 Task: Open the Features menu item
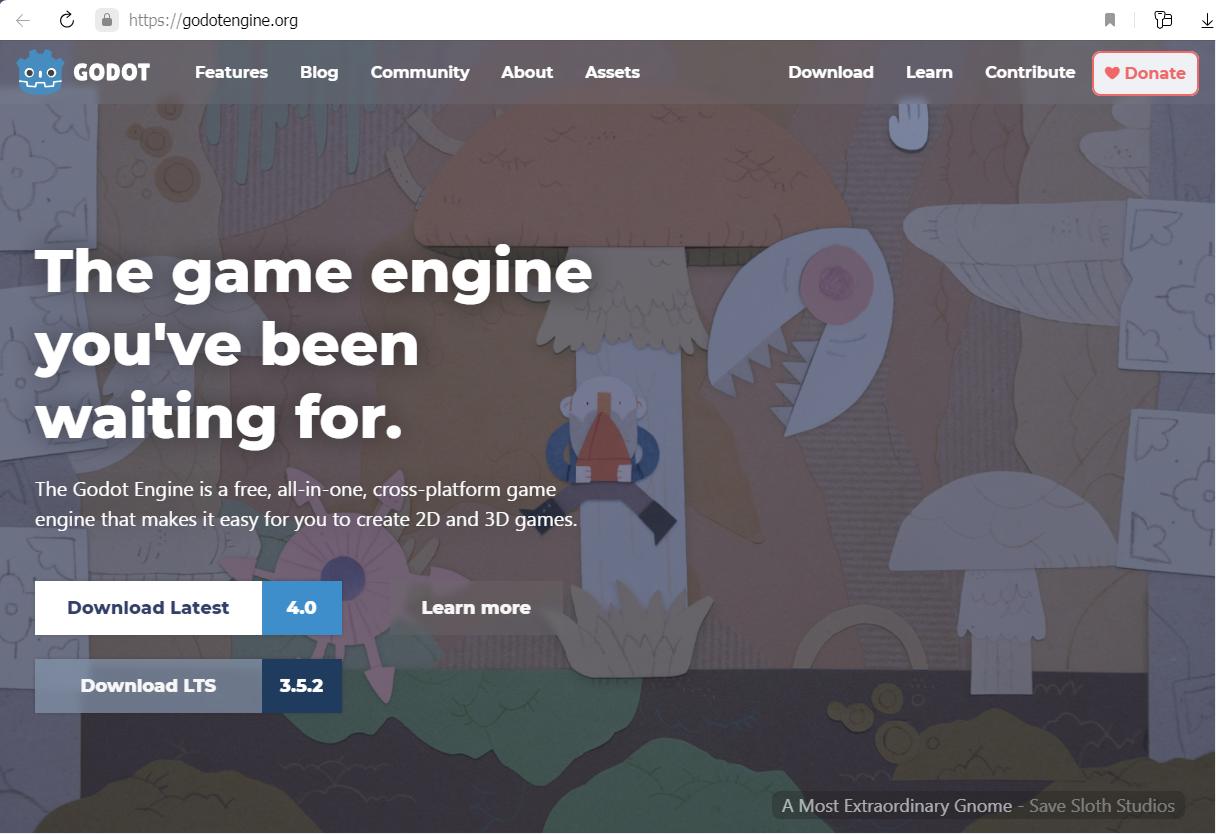tap(231, 72)
